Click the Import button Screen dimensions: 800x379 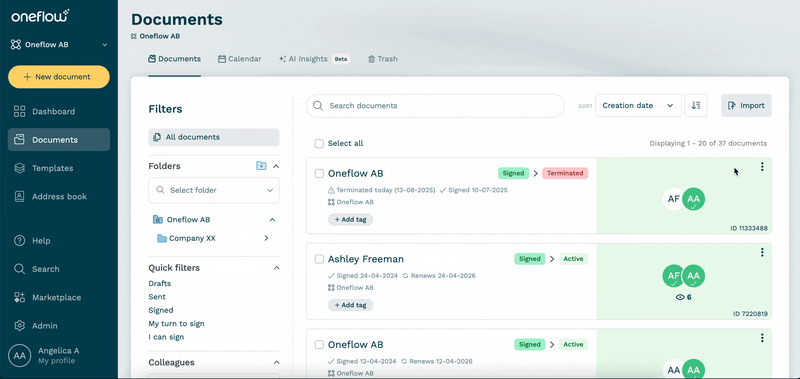click(x=746, y=106)
